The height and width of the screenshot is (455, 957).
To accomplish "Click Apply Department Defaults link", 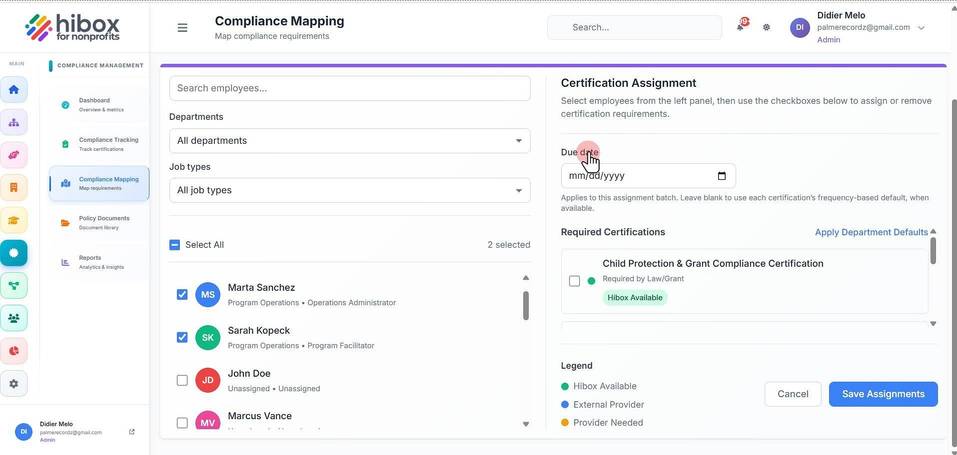I will [x=871, y=232].
